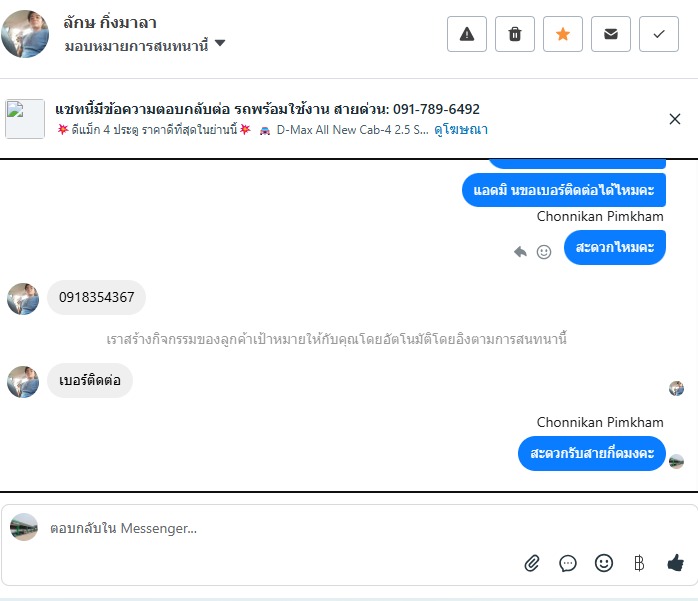Image resolution: width=698 pixels, height=601 pixels.
Task: Mark conversation unread with envelope icon
Action: (611, 34)
